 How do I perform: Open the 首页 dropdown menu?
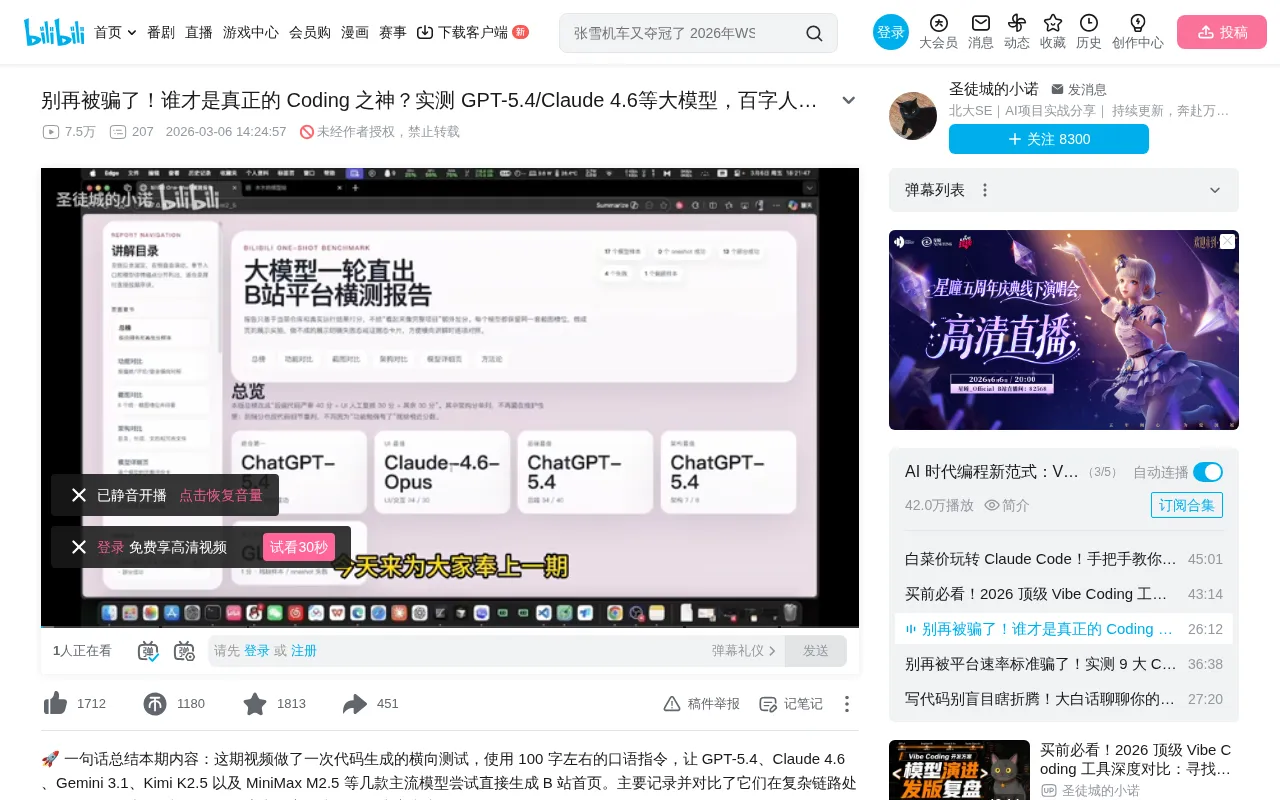click(x=115, y=32)
